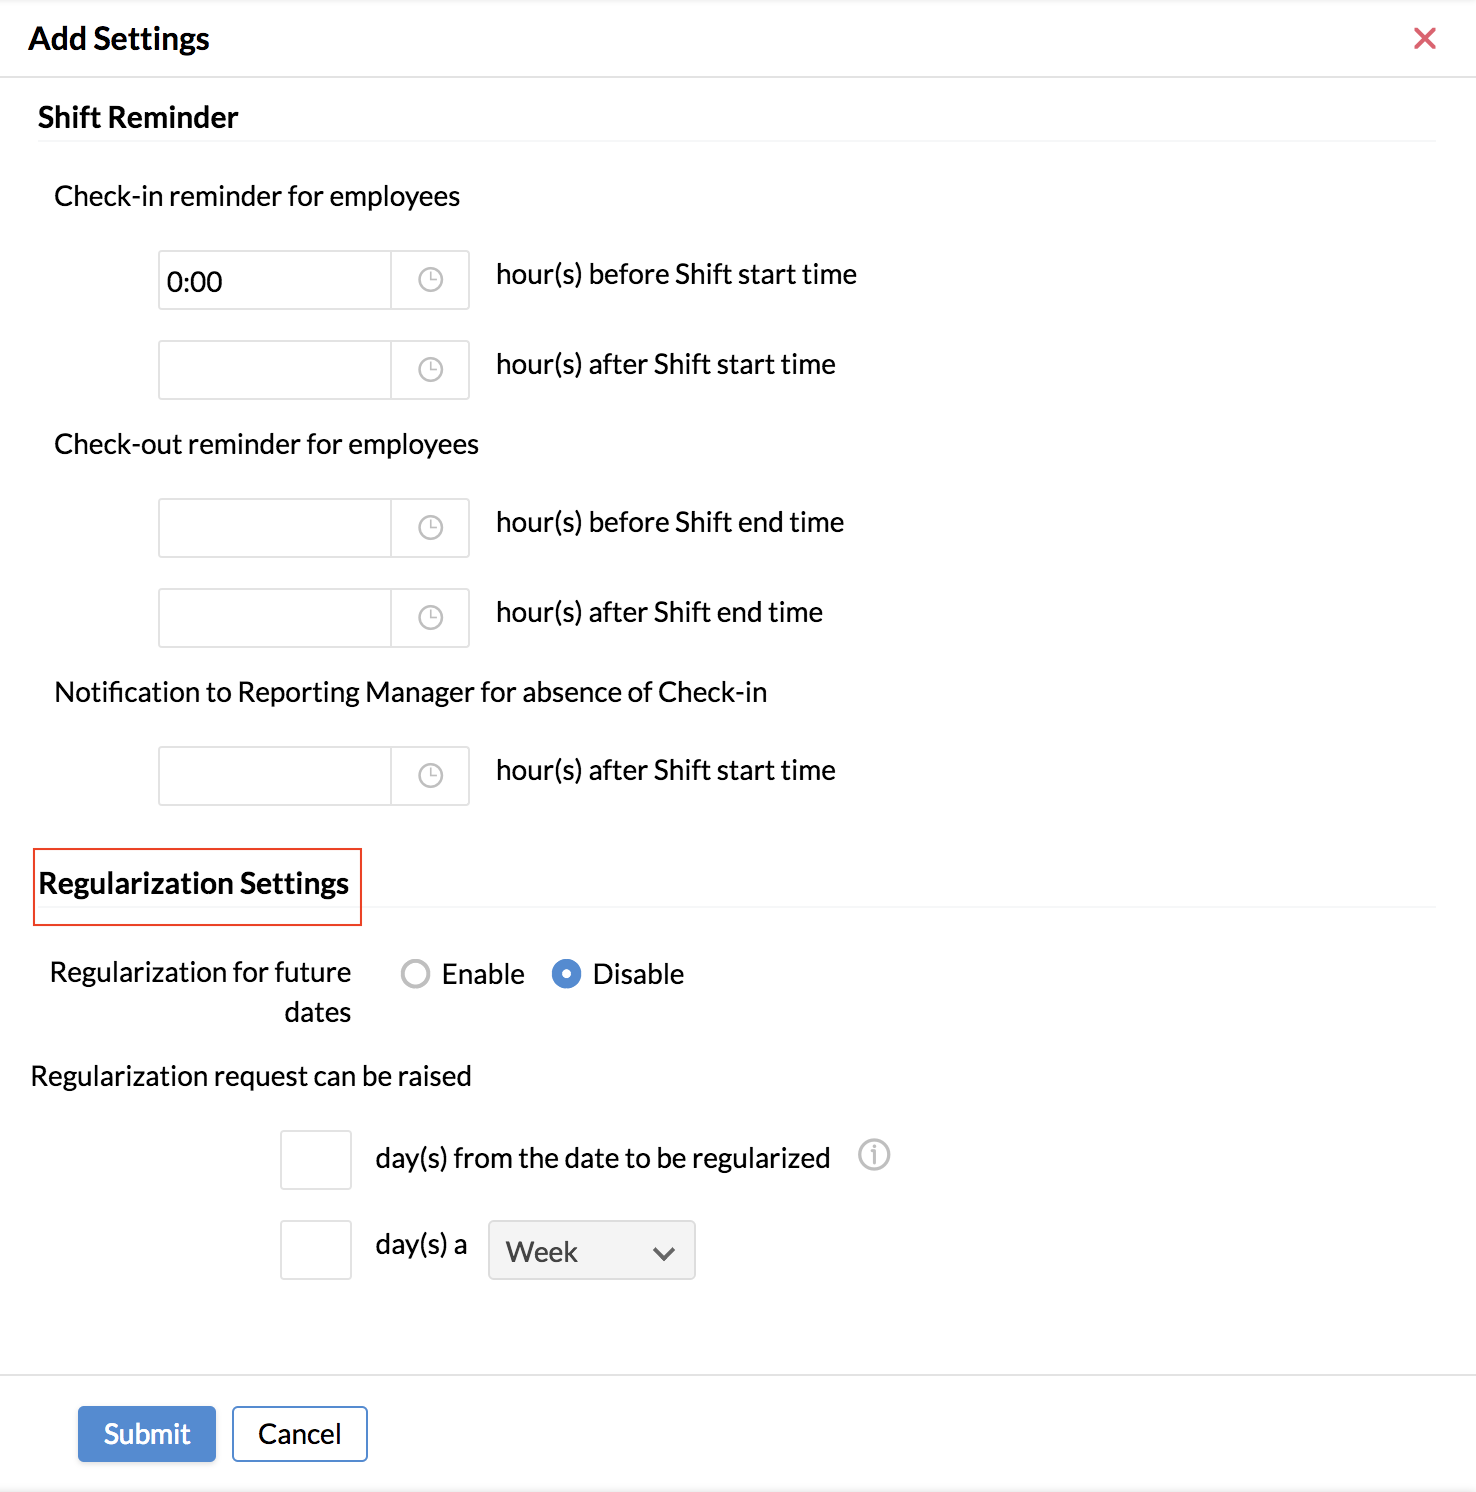Open clock picker for check-in after Shift start
This screenshot has height=1492, width=1476.
coord(430,370)
